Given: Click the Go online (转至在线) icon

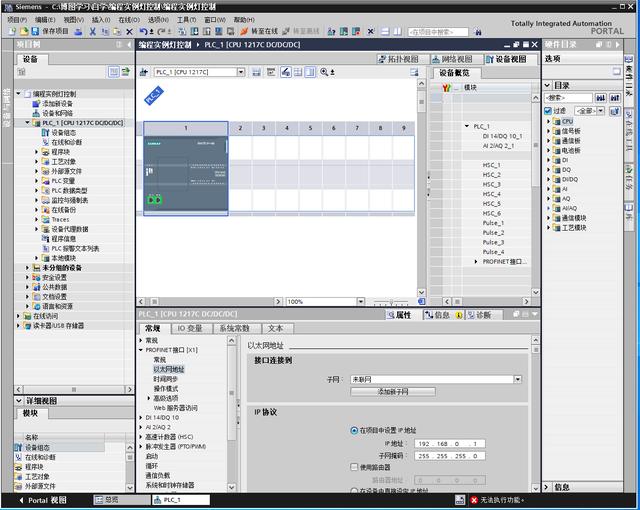Looking at the screenshot, I should tap(244, 31).
